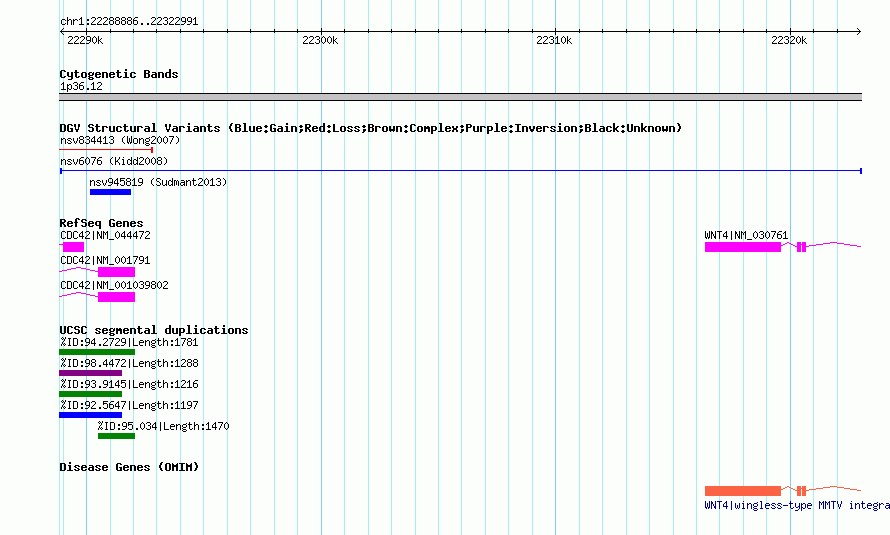The height and width of the screenshot is (535, 890).
Task: Click the 22320k ruler position label
Action: (x=789, y=40)
